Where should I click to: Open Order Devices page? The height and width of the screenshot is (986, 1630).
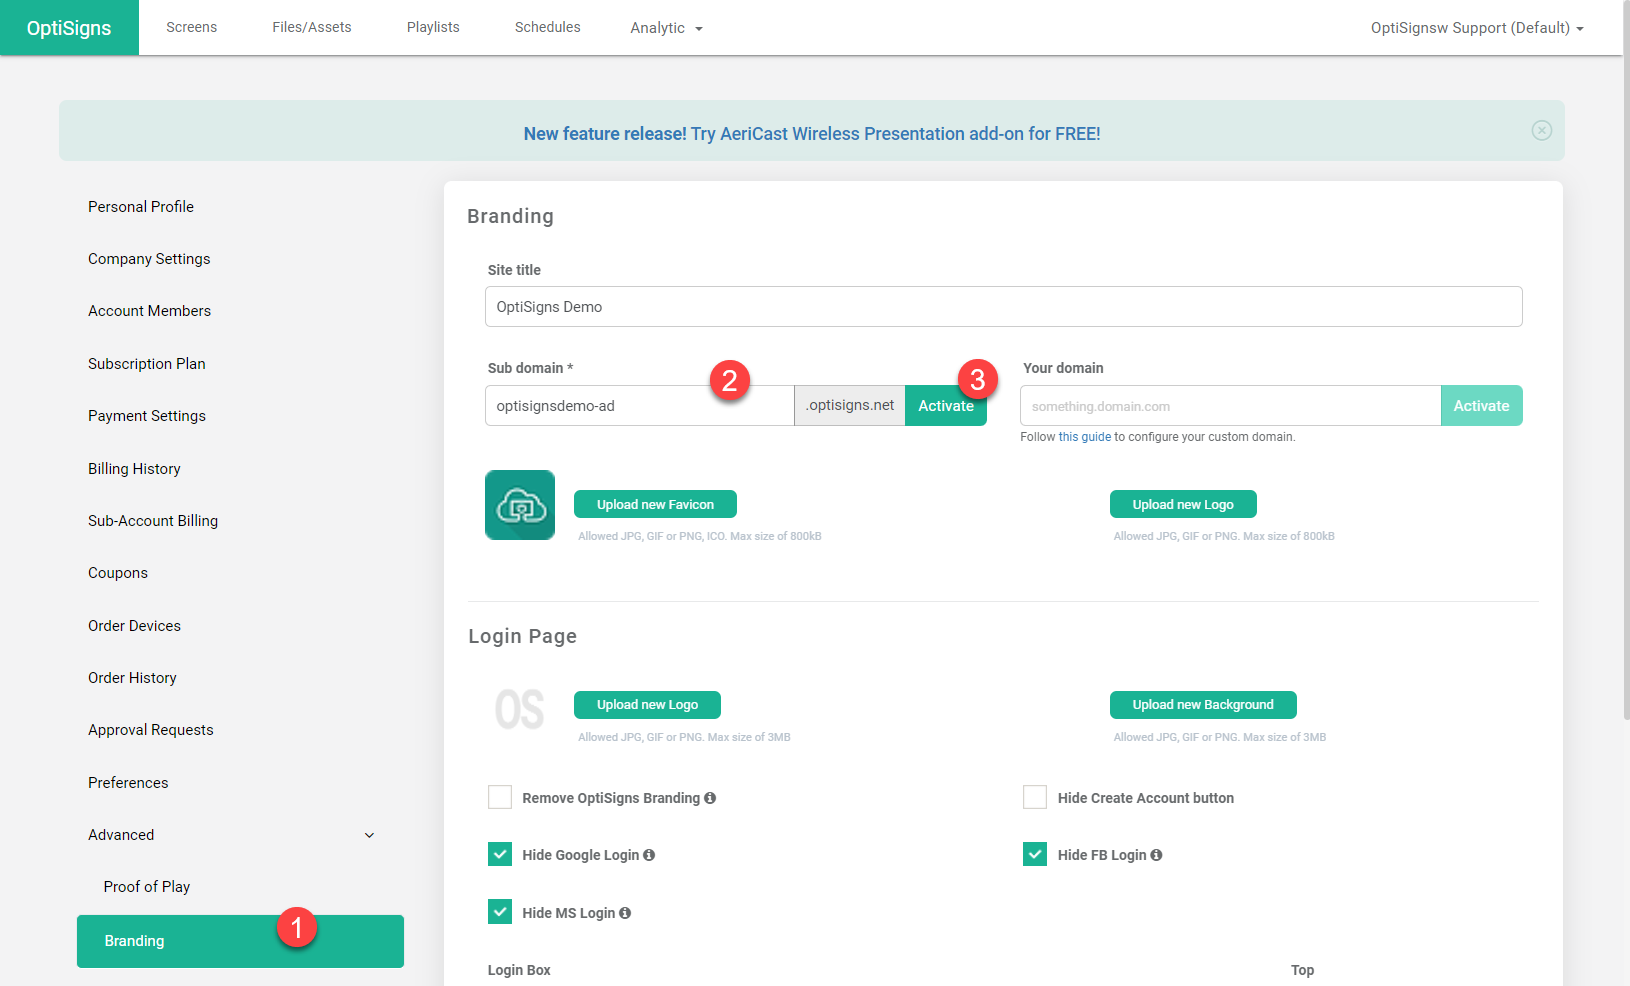pos(134,626)
